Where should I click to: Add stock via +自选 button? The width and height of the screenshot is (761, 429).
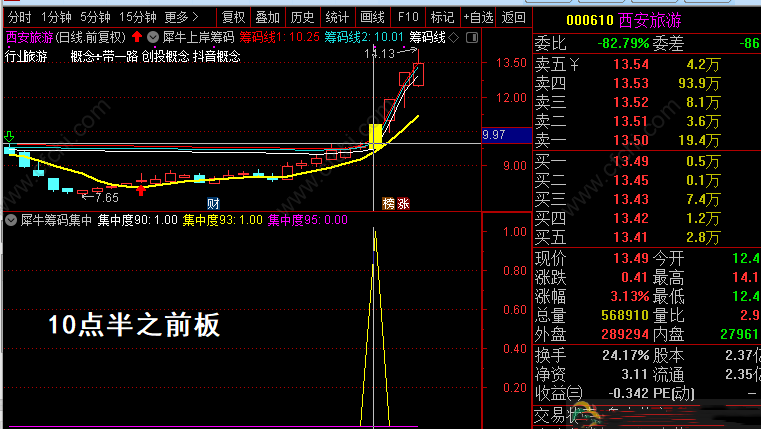point(478,18)
